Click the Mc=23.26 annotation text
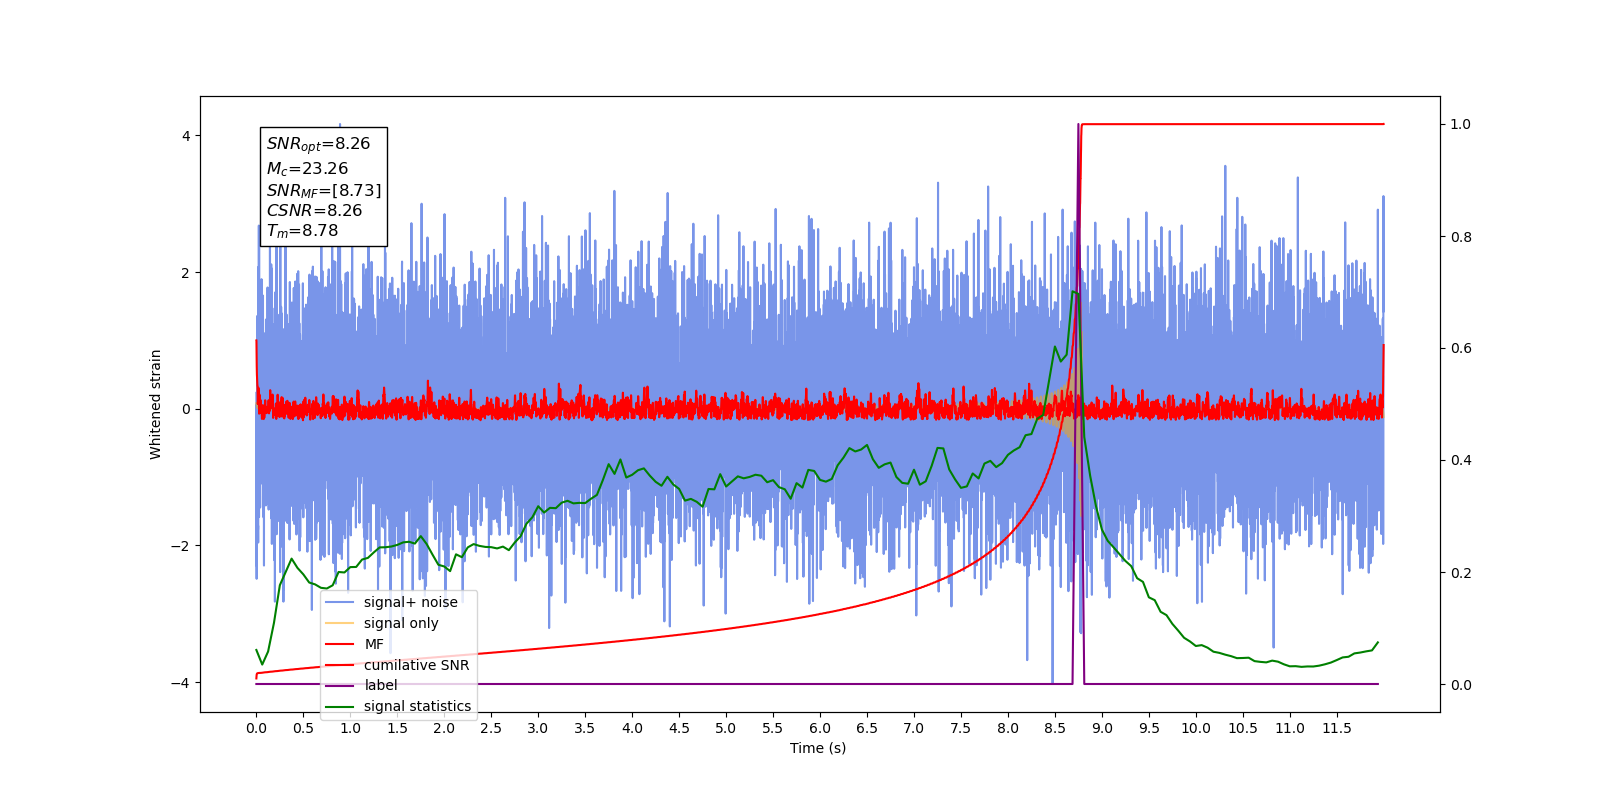Screen dimensions: 1600x800 click(x=307, y=169)
